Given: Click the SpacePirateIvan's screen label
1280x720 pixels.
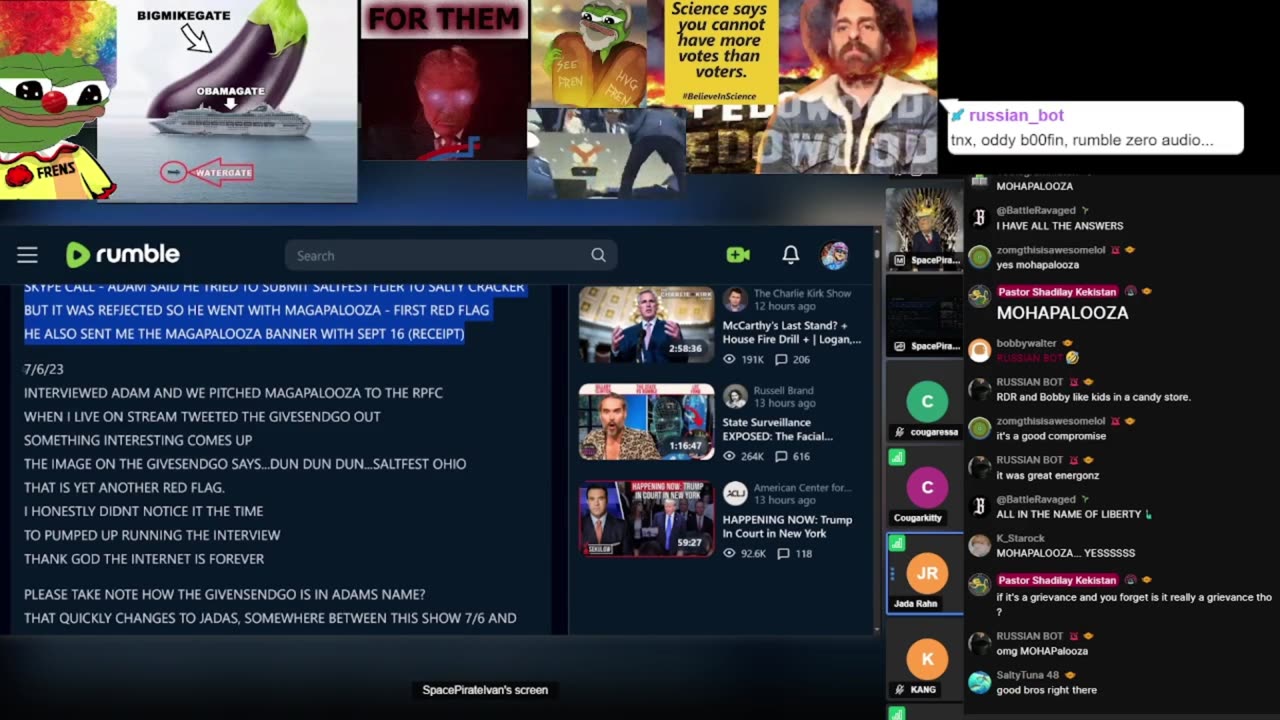Looking at the screenshot, I should (485, 690).
